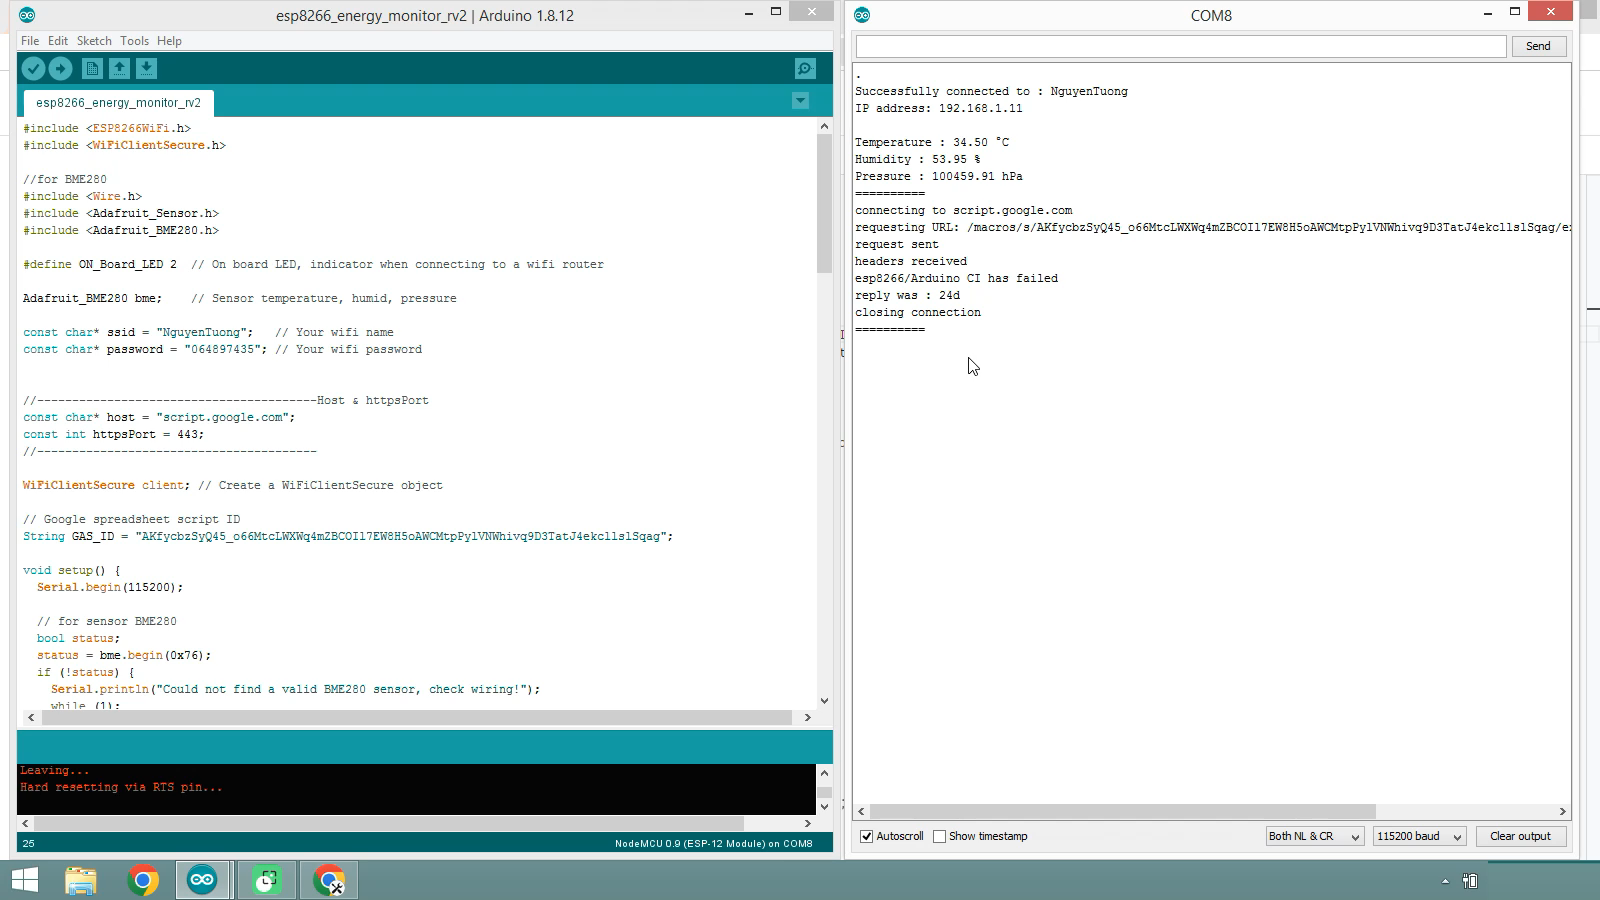Create a new sketch with the New icon
This screenshot has height=900, width=1600.
[x=92, y=68]
